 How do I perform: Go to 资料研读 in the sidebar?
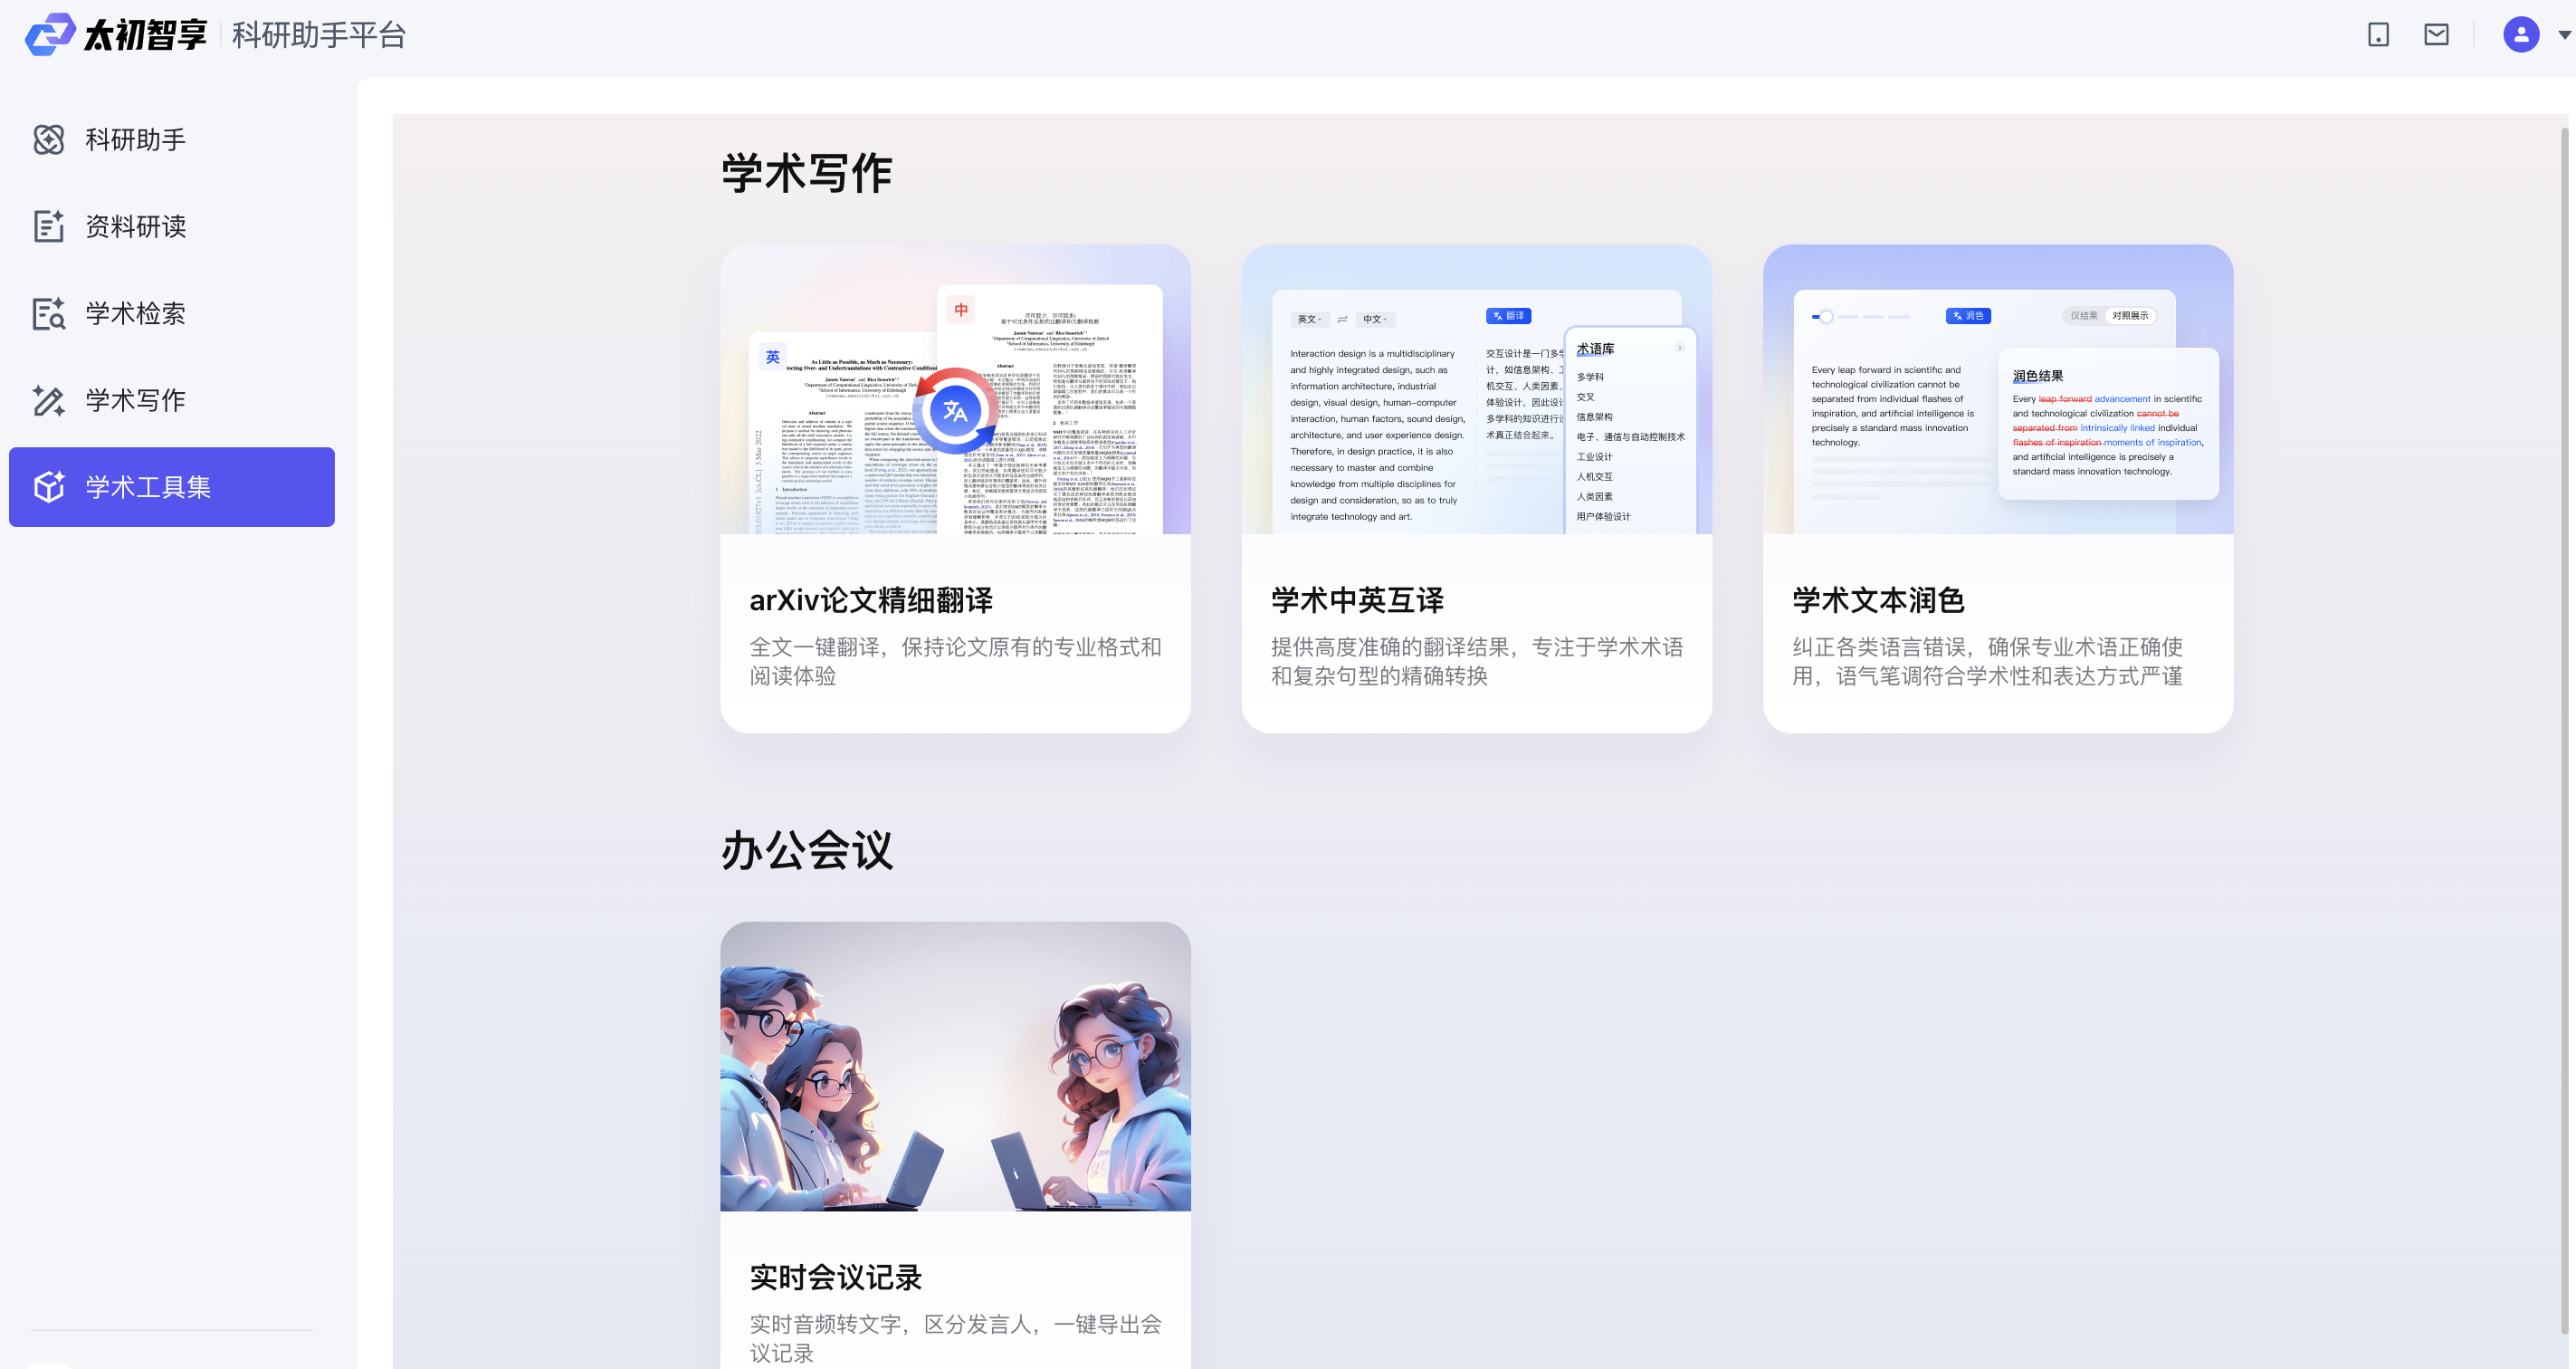[136, 227]
